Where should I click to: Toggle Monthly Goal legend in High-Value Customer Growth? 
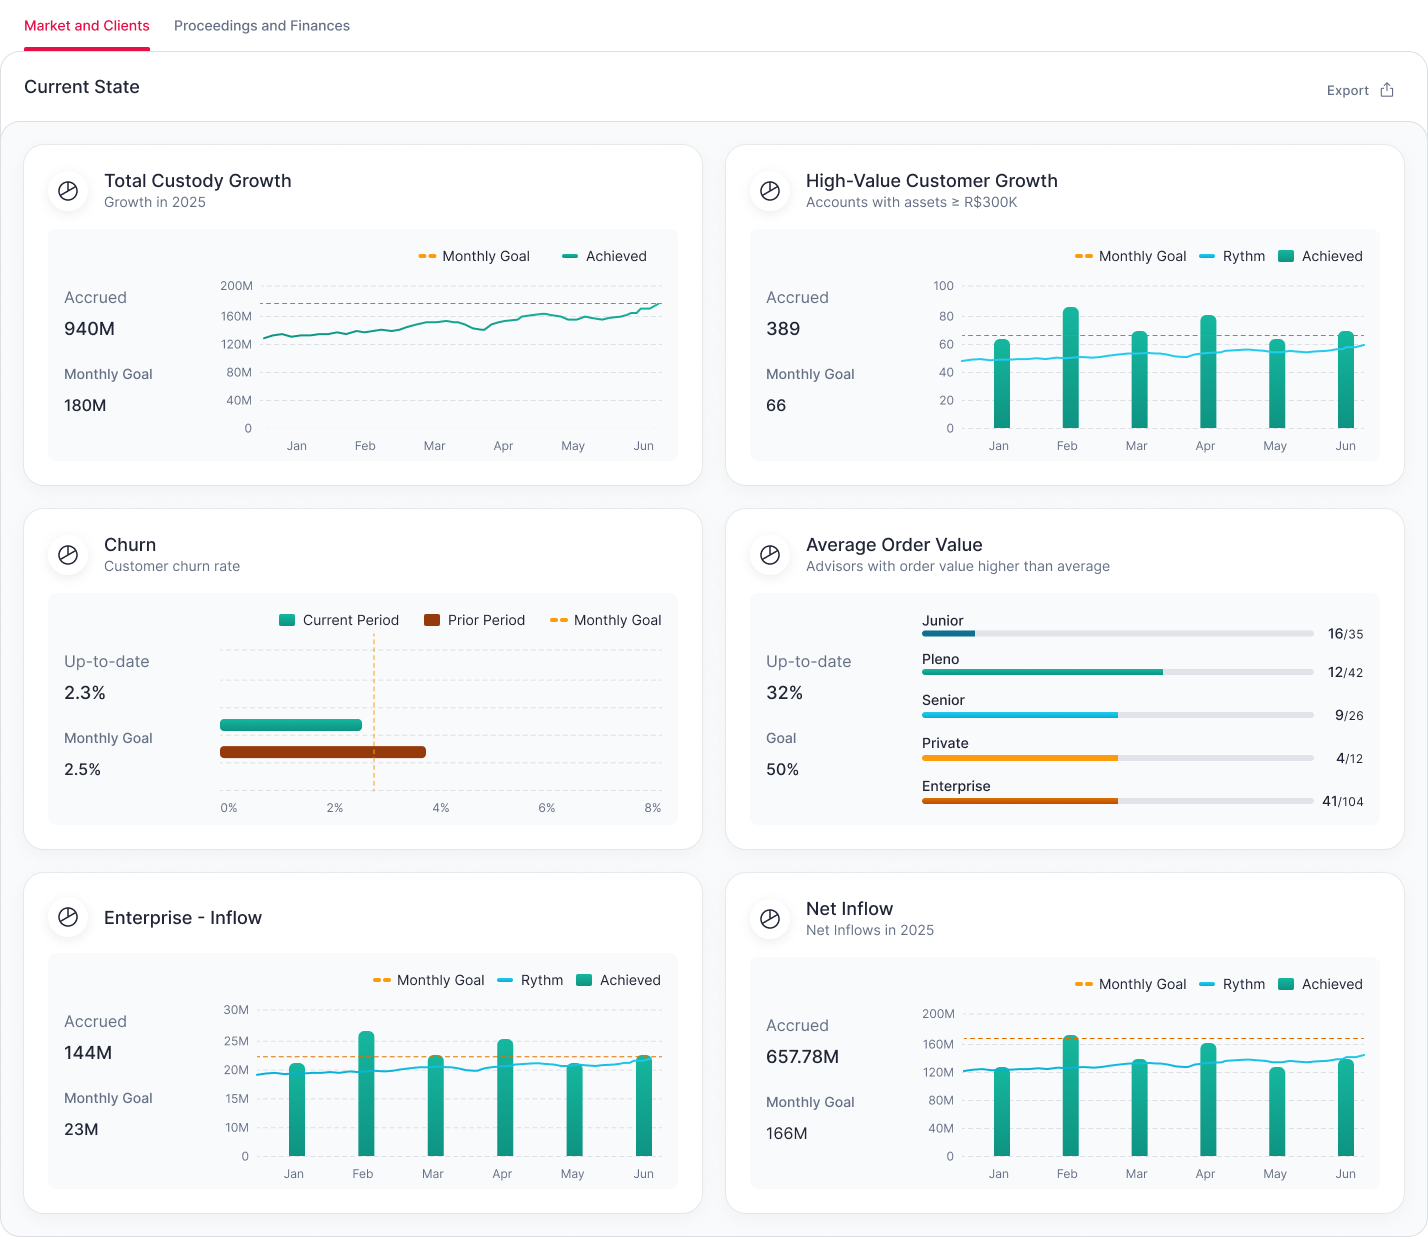(x=1130, y=256)
